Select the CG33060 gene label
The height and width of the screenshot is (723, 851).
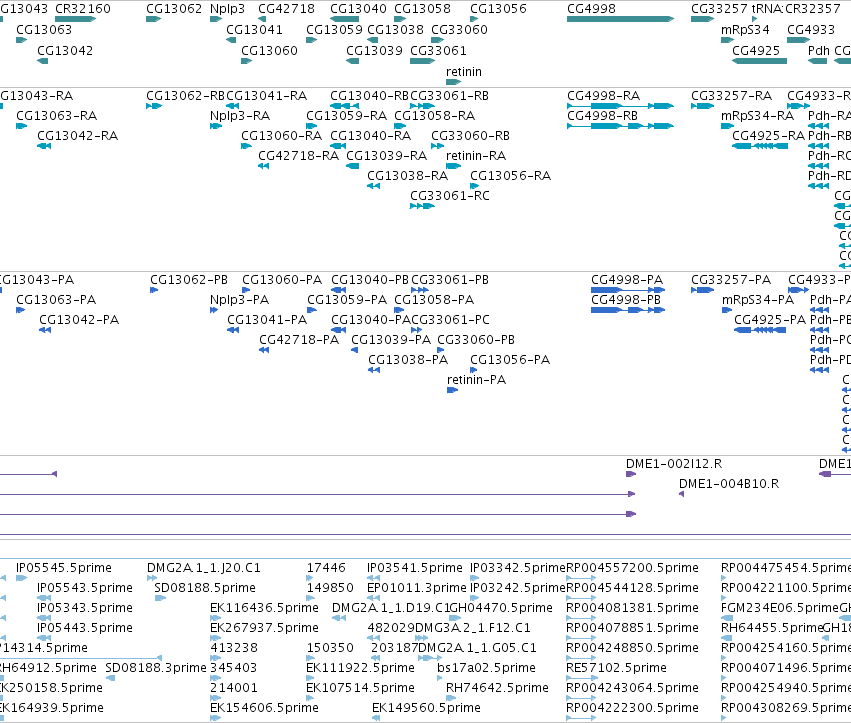point(459,29)
